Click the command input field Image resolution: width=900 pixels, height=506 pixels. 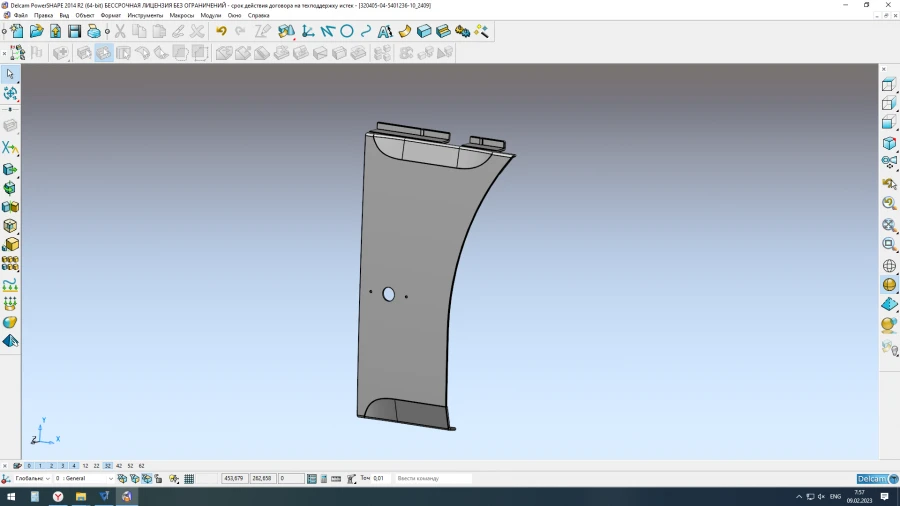pyautogui.click(x=432, y=479)
